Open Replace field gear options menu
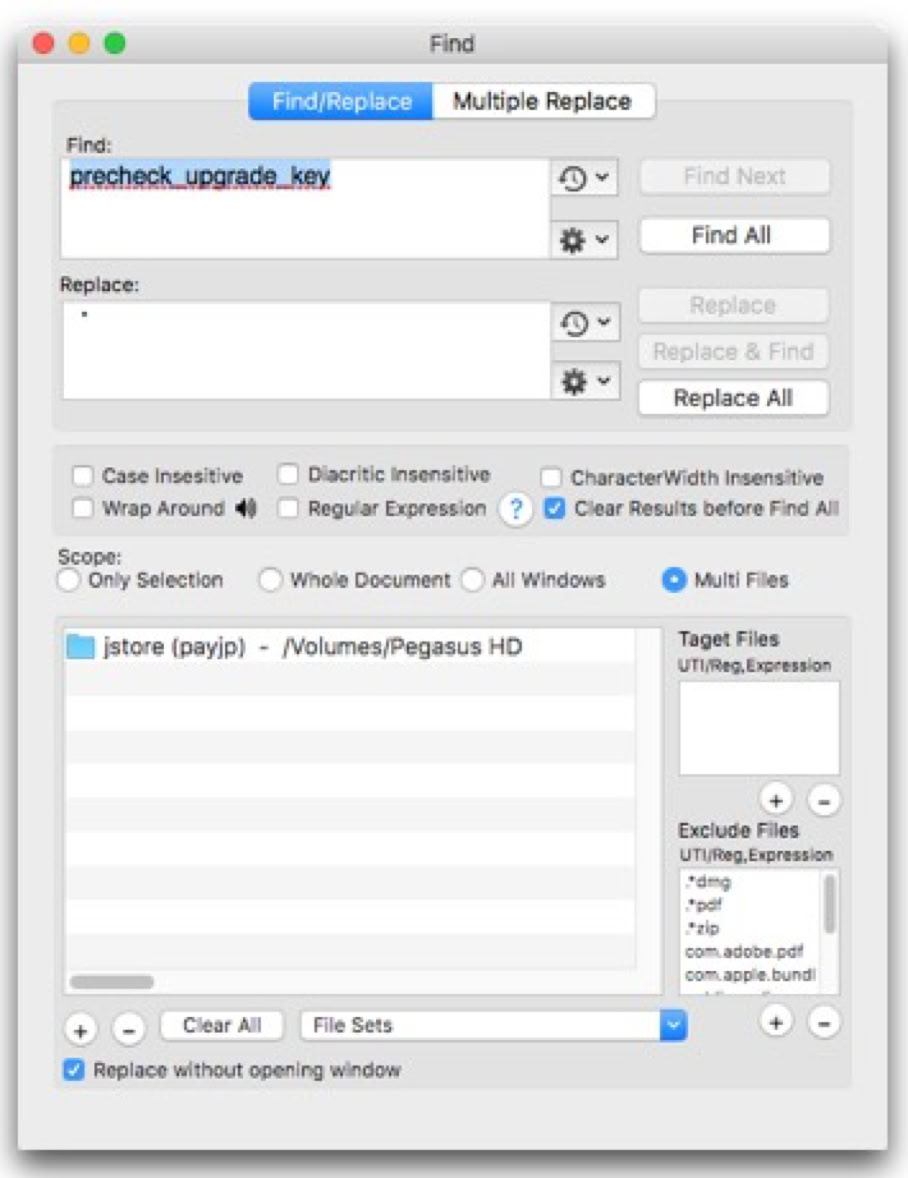The width and height of the screenshot is (908, 1178). click(585, 383)
